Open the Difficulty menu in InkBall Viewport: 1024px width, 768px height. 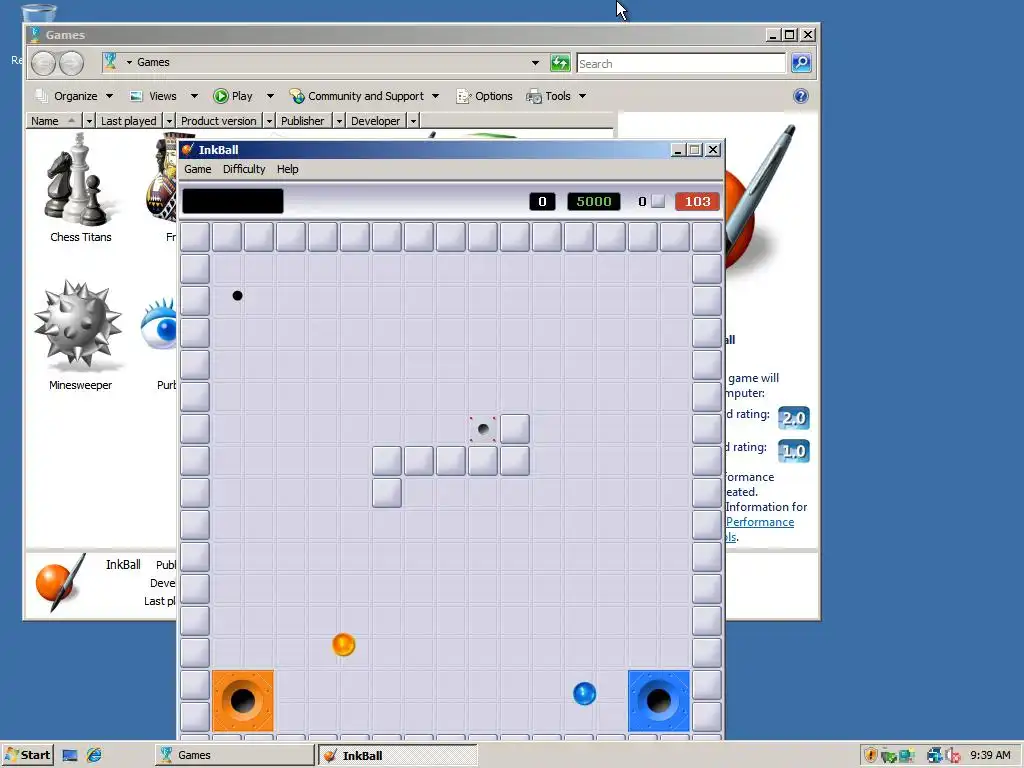tap(244, 169)
